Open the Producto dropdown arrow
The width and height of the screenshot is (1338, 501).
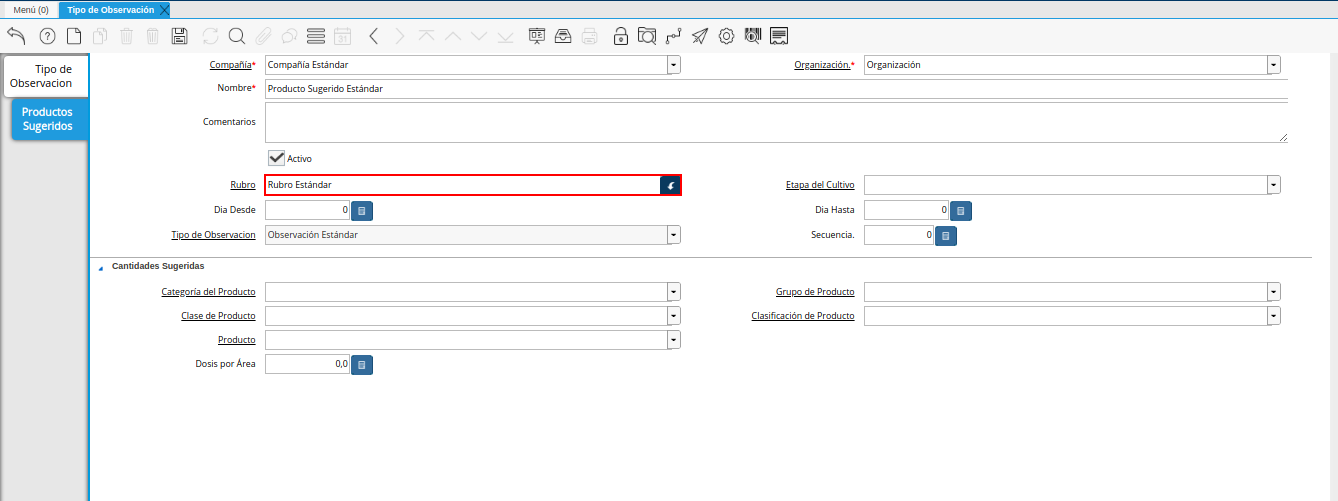tap(674, 340)
